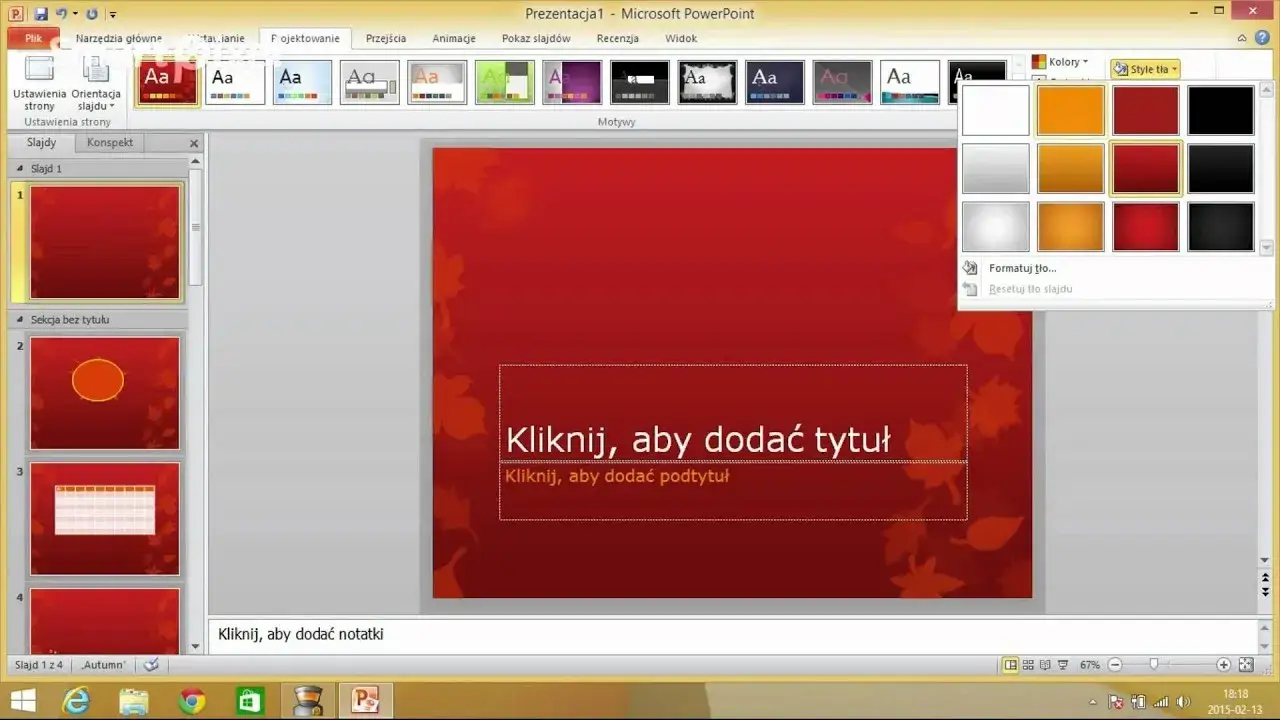Close the Slajdy panel
The width and height of the screenshot is (1280, 720).
click(193, 143)
